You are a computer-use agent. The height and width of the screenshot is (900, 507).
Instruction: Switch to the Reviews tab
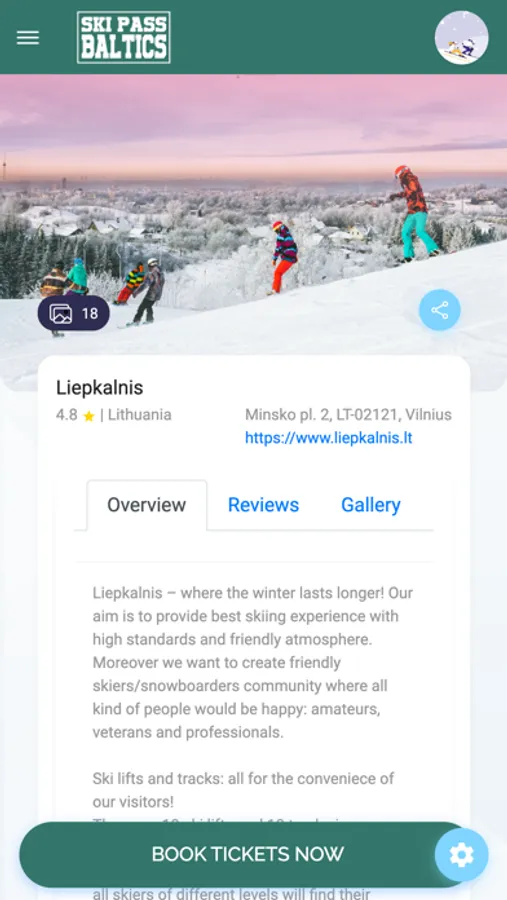click(264, 505)
